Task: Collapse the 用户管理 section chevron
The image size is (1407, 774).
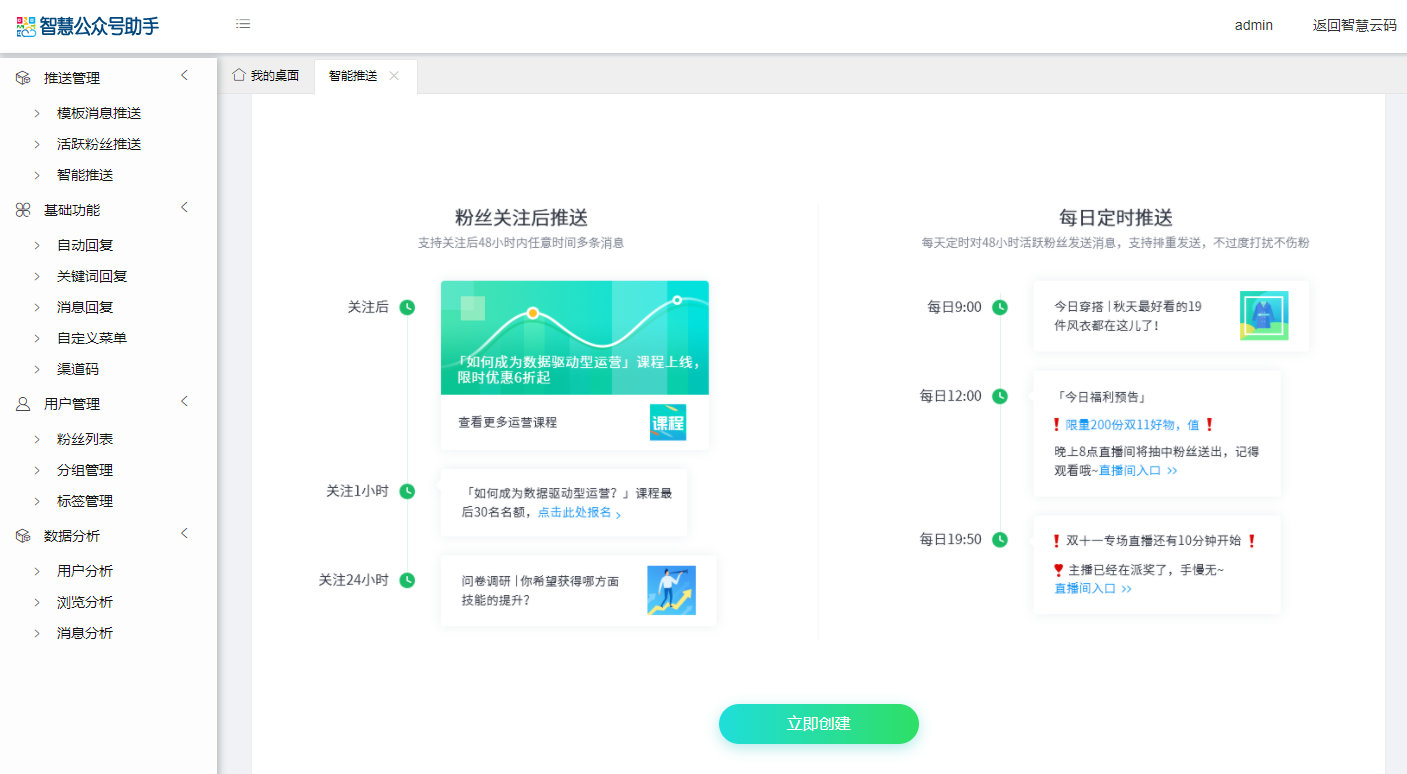Action: 184,402
